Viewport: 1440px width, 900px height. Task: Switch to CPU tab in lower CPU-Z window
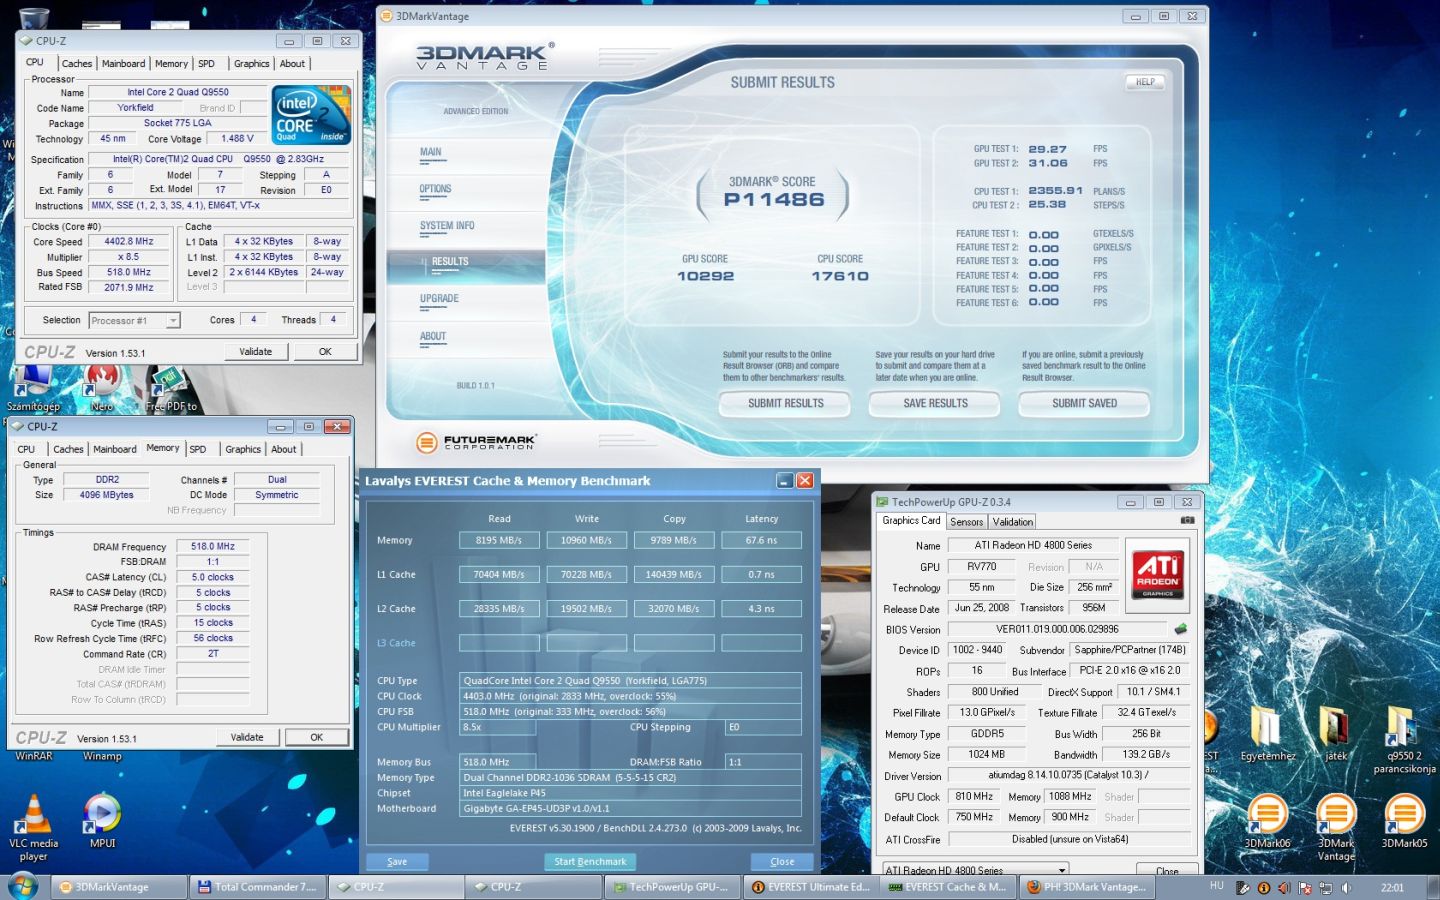(x=26, y=449)
